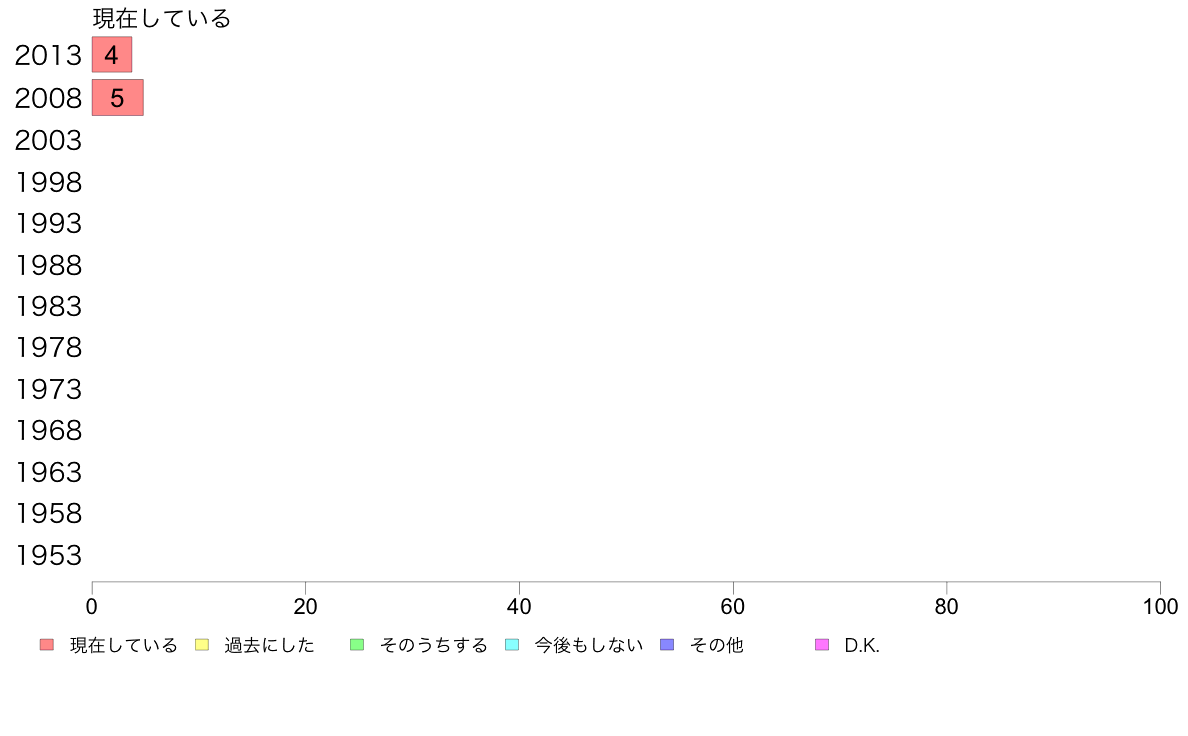
Task: Click the 2003 year label
Action: [48, 140]
